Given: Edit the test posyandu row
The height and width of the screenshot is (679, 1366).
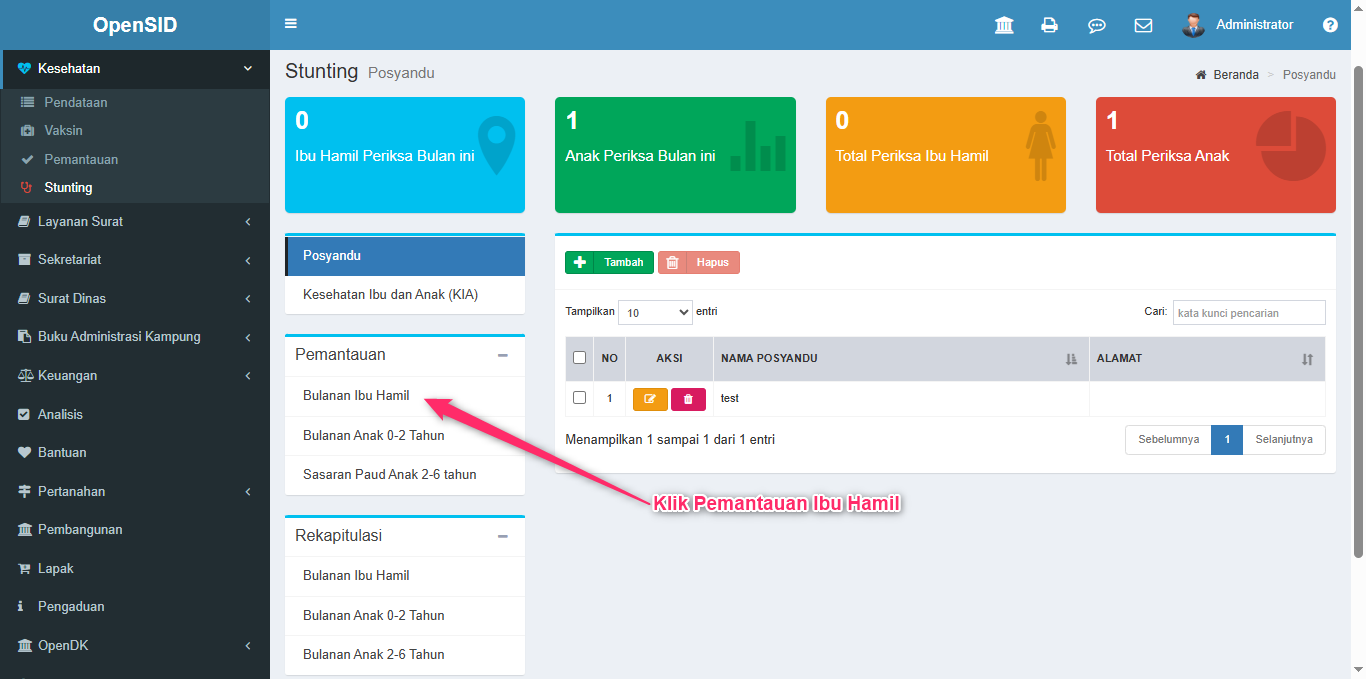Looking at the screenshot, I should (650, 399).
